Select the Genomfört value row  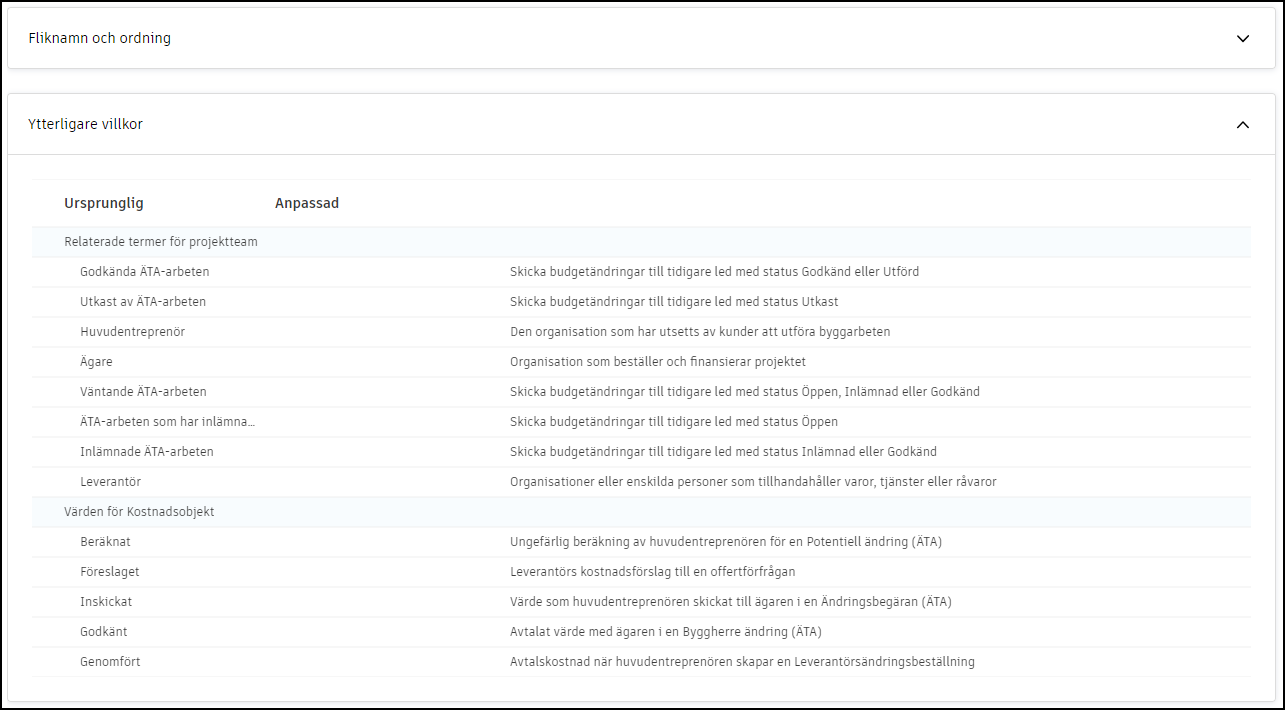click(x=111, y=662)
